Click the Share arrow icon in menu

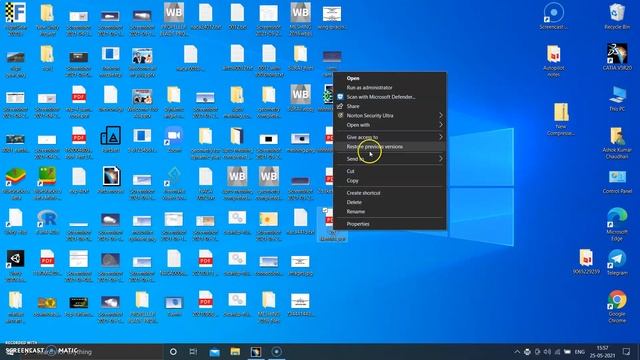pos(340,106)
